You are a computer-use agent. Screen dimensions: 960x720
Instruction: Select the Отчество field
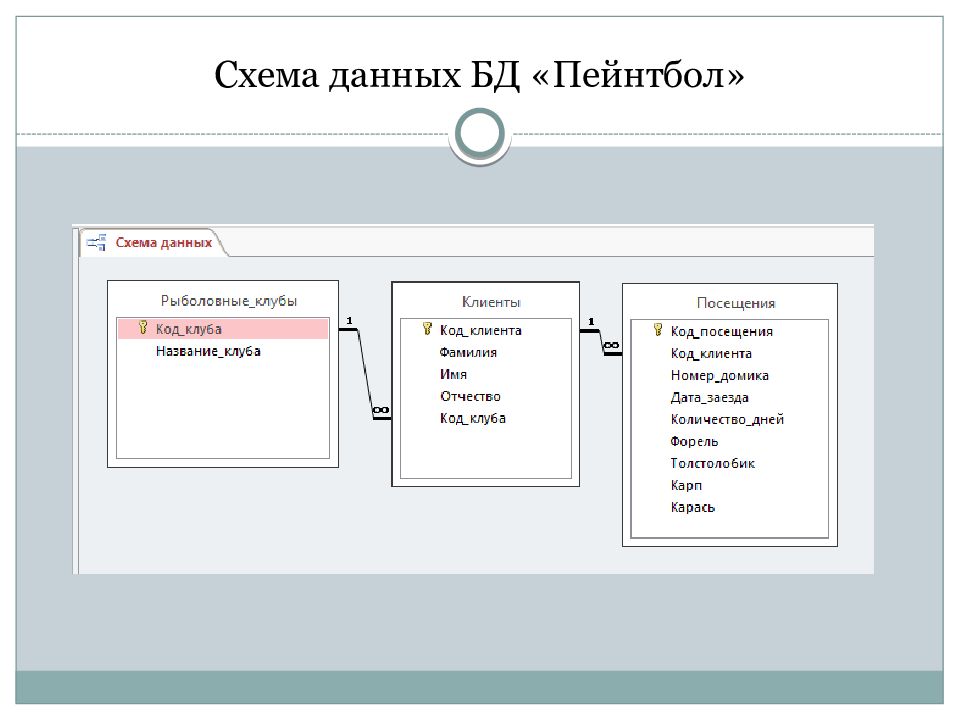470,397
